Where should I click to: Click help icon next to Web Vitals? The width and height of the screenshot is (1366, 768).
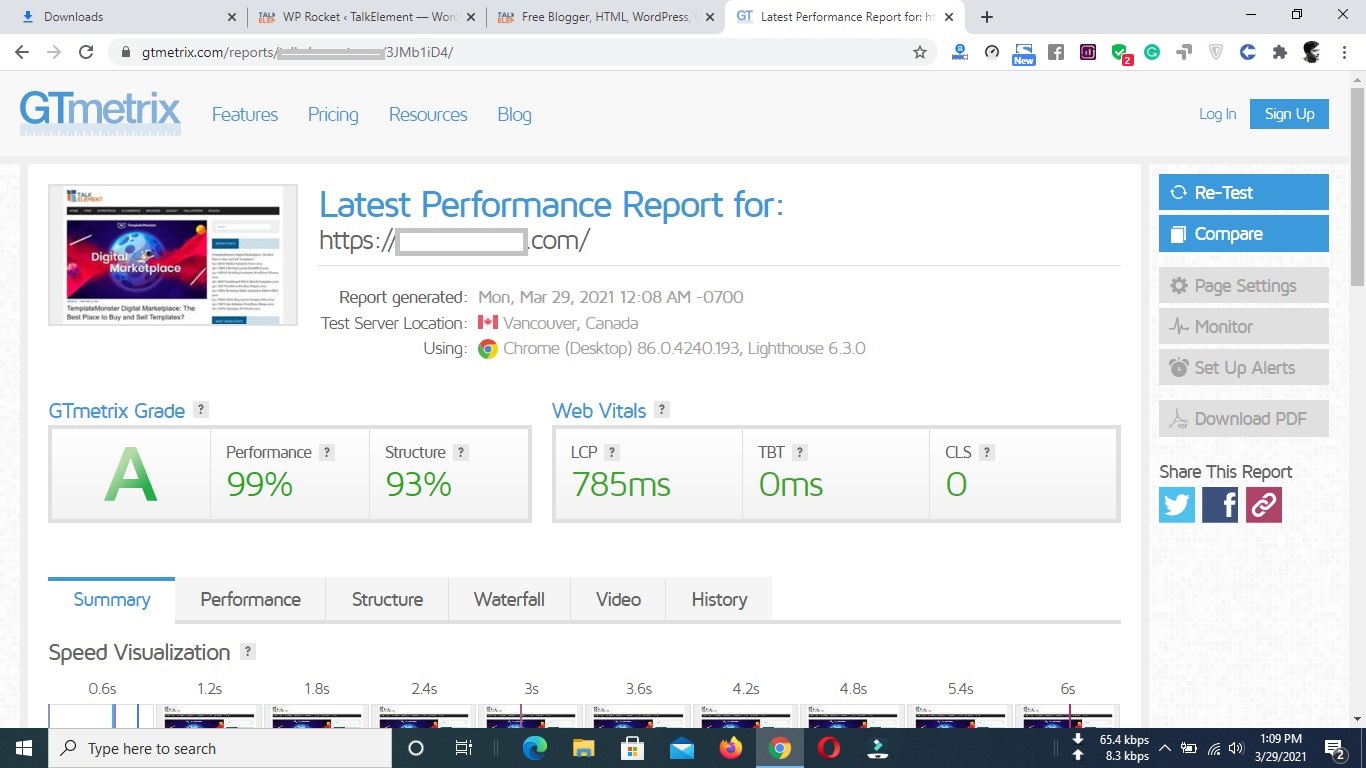click(661, 410)
